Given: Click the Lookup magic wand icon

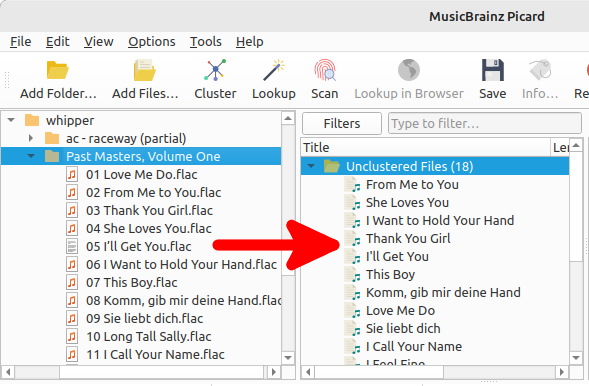Looking at the screenshot, I should point(273,70).
